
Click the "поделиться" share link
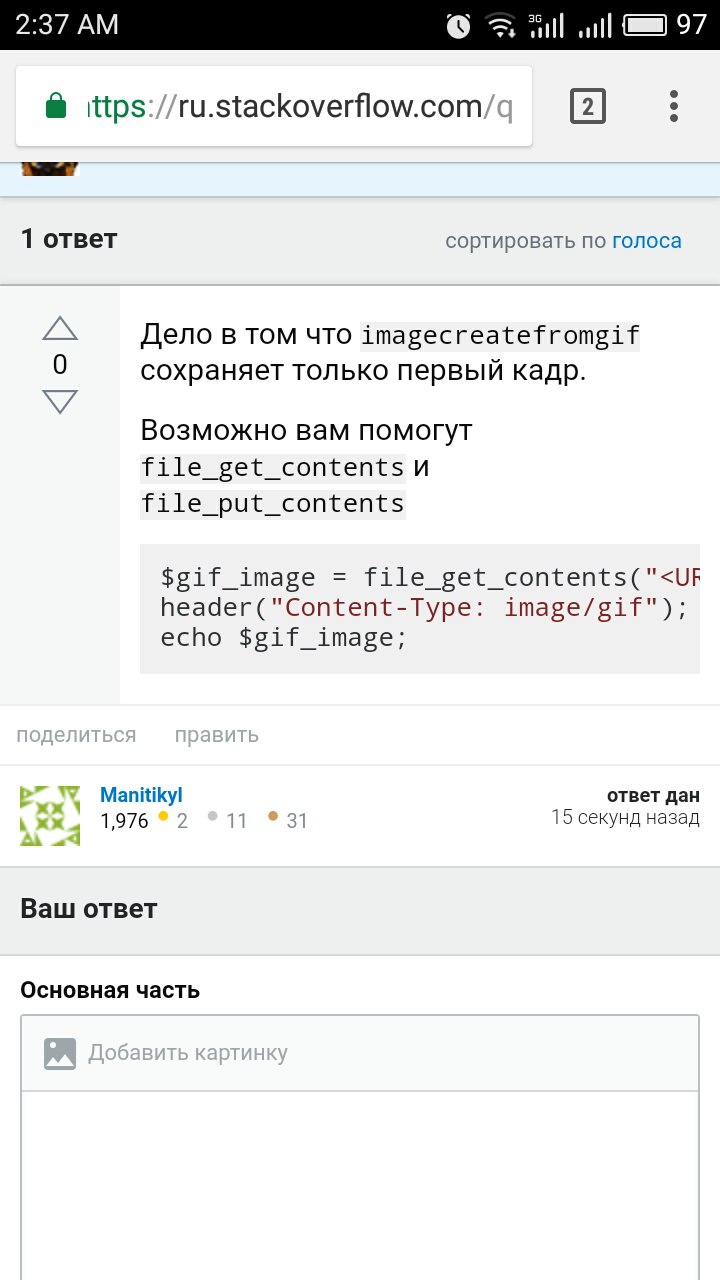[76, 735]
